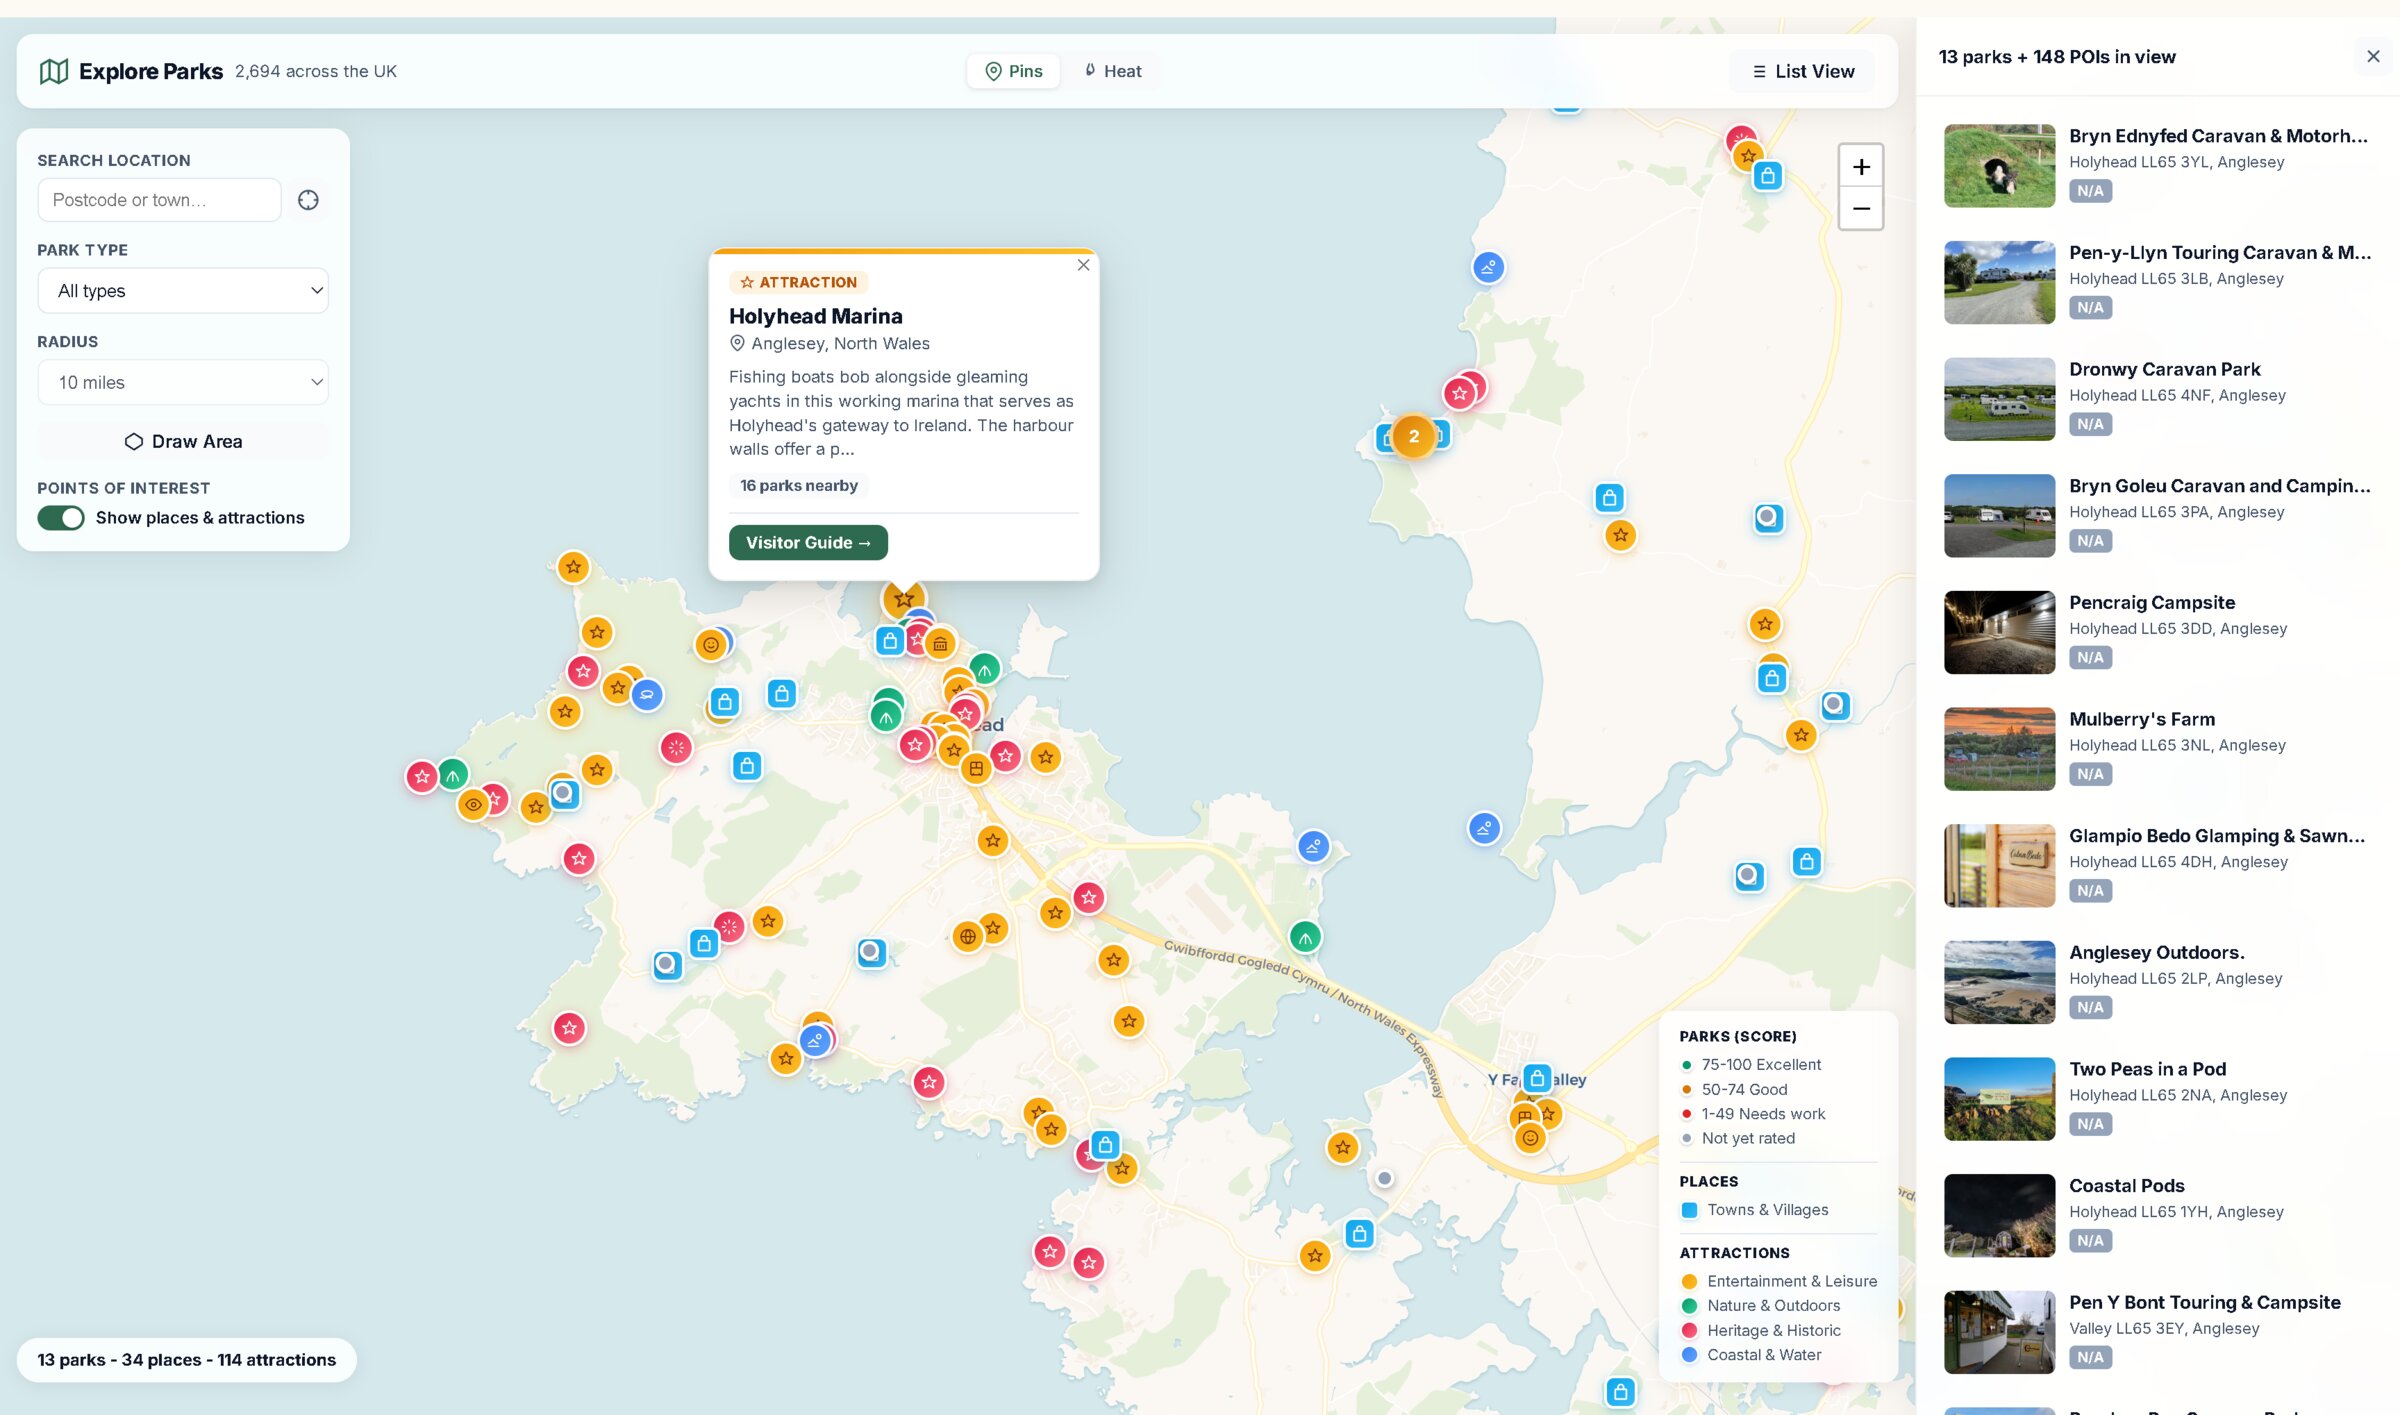Close the Holyhead Marina popup
Viewport: 2400px width, 1415px height.
click(x=1083, y=265)
